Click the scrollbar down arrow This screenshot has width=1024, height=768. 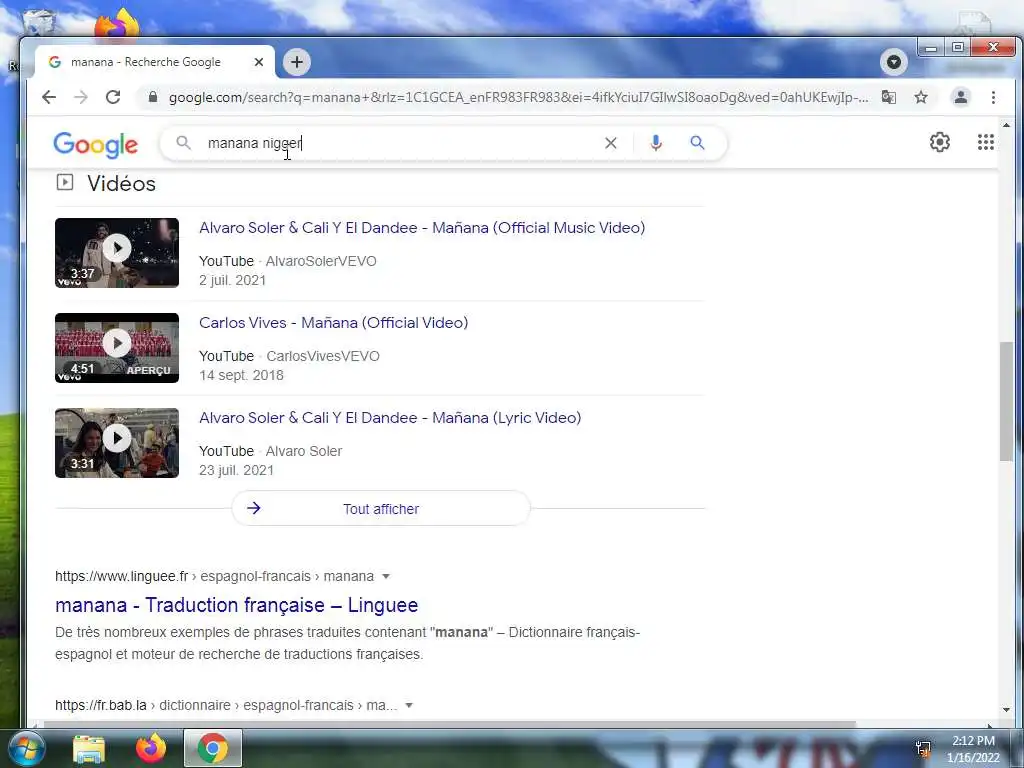[x=1006, y=710]
